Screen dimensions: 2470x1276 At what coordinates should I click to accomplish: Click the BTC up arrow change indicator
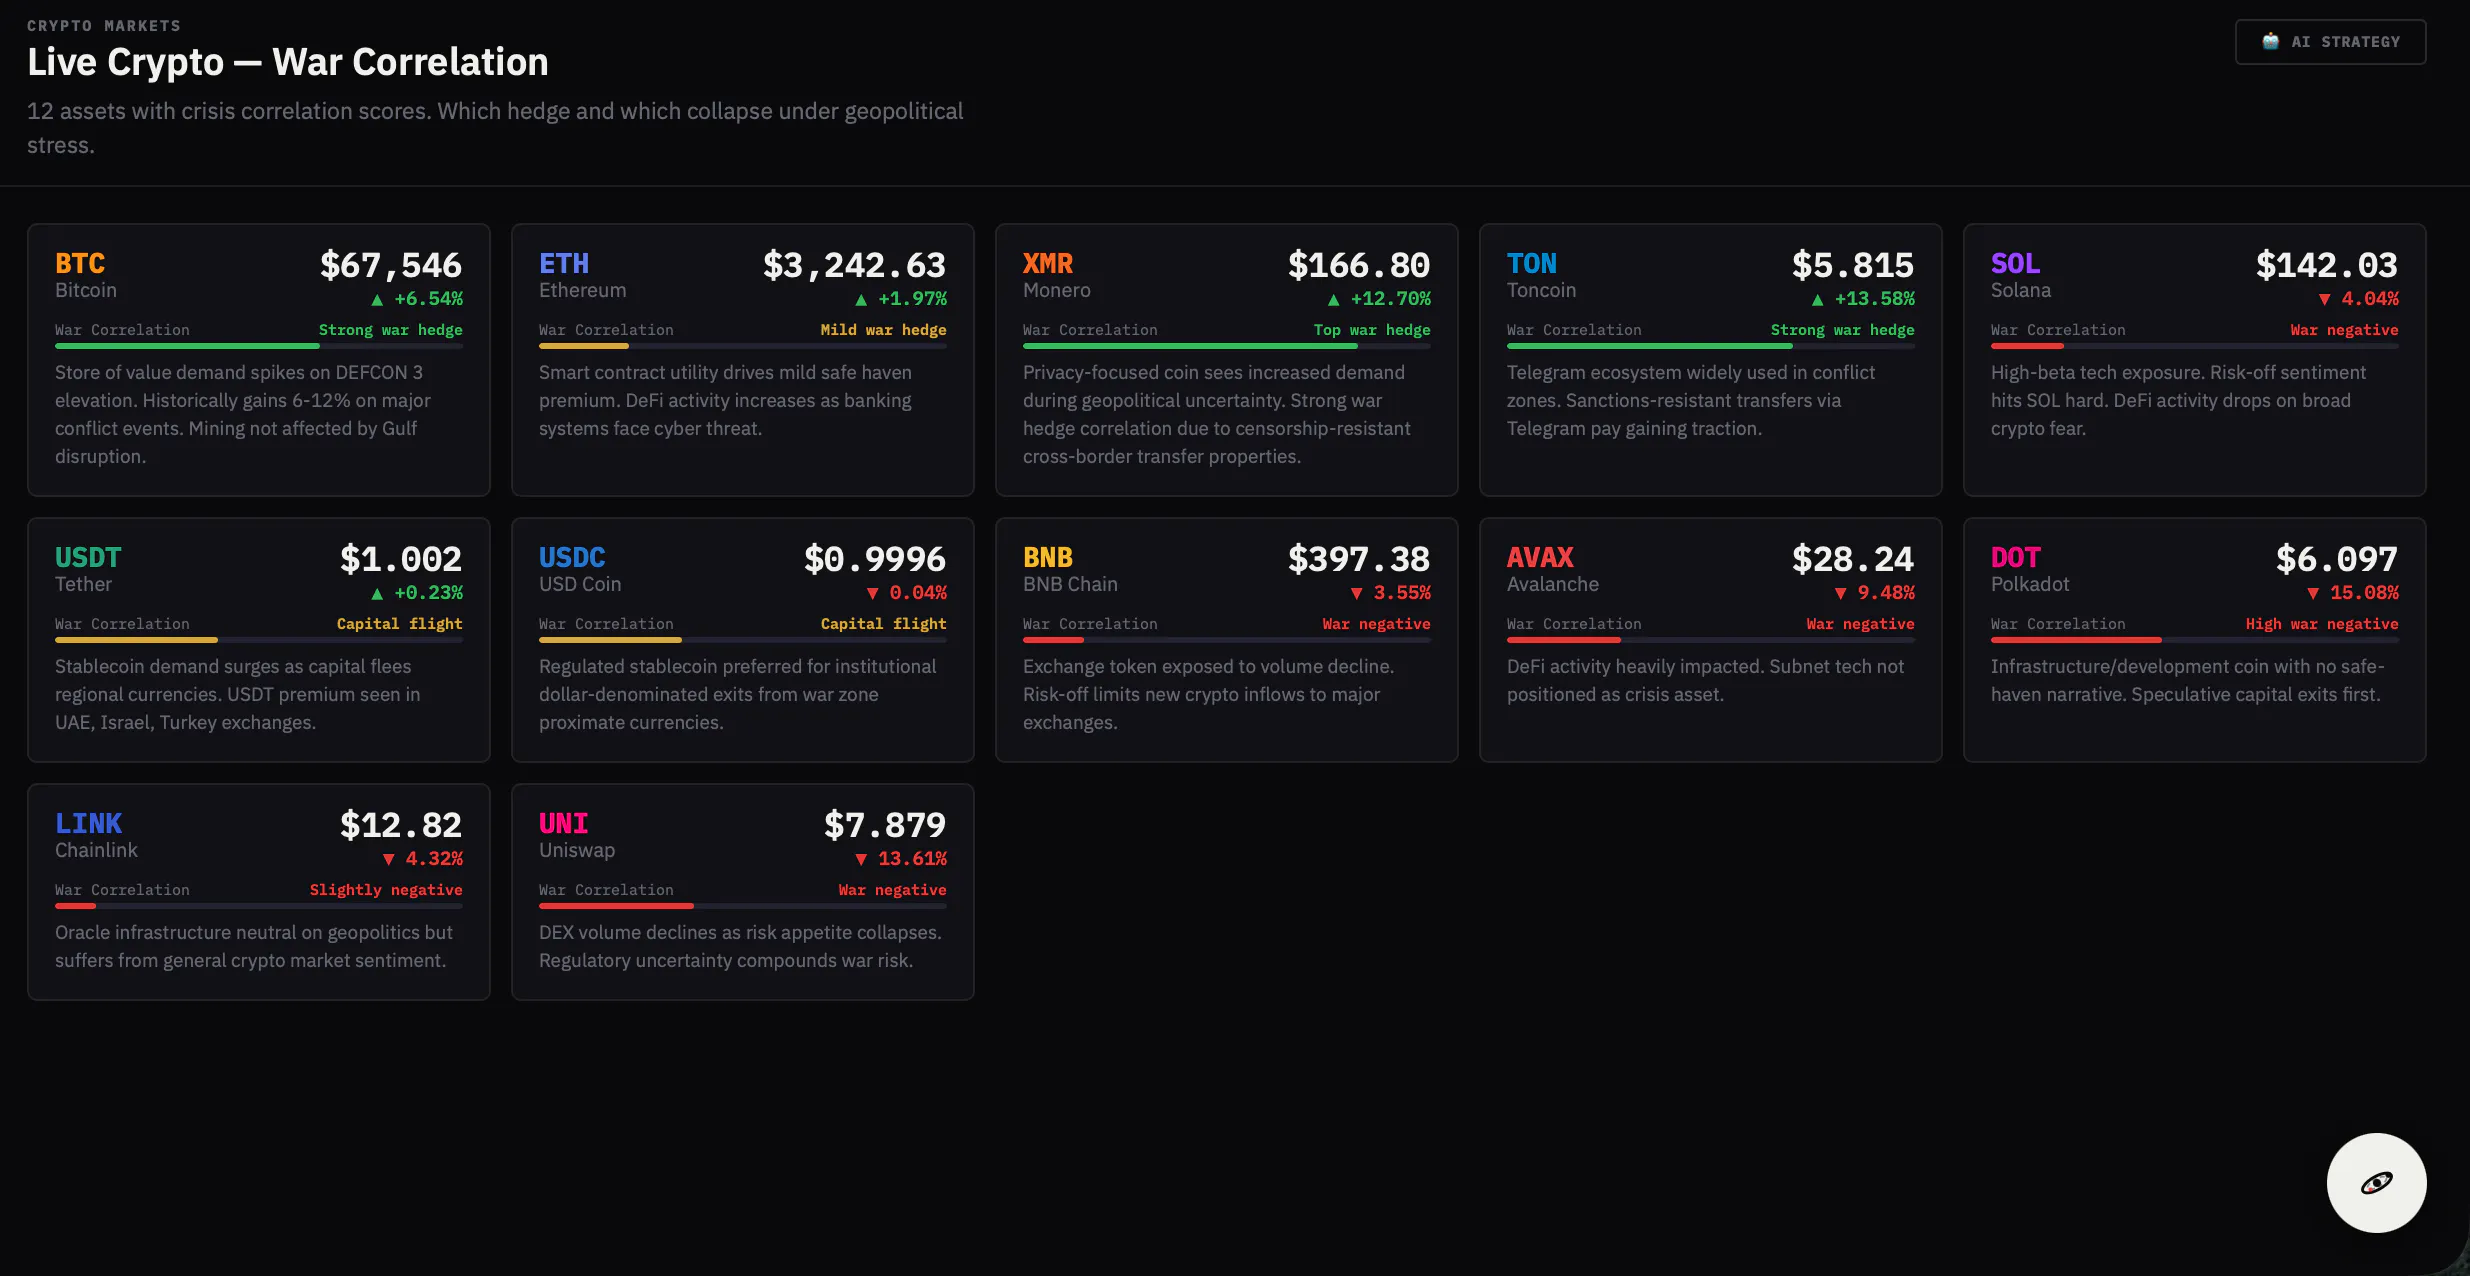(377, 299)
